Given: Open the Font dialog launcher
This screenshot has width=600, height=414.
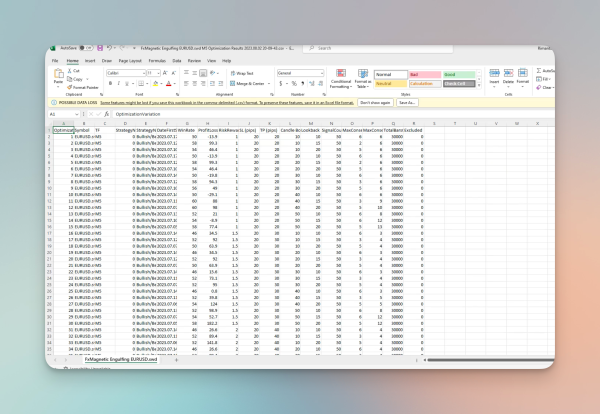Looking at the screenshot, I should click(x=178, y=94).
